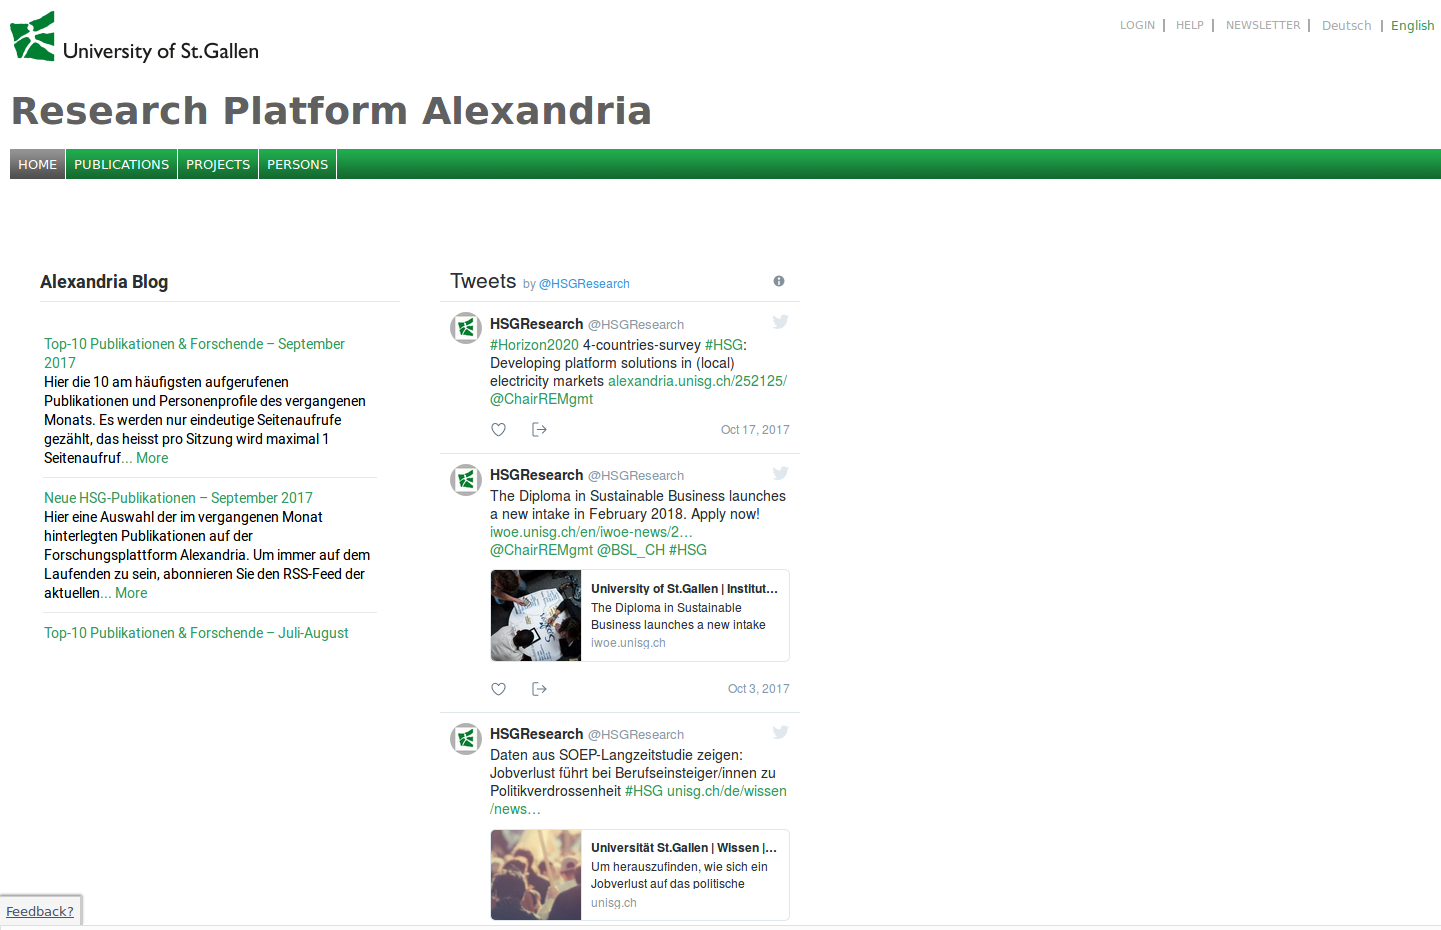Screen dimensions: 1441x930
Task: Click HSGResearch avatar on Diploma tweet
Action: tap(466, 479)
